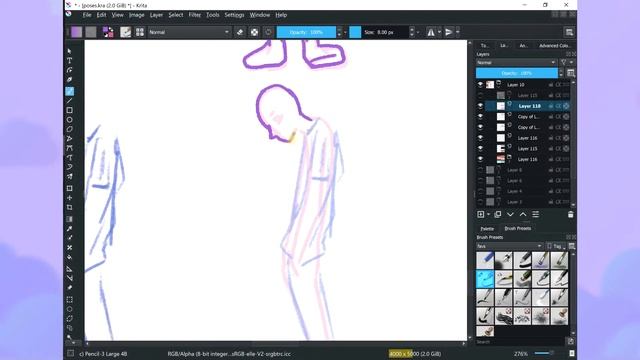Open the dropdown arrow beside toolbar Opacity
The width and height of the screenshot is (640, 360).
[345, 32]
